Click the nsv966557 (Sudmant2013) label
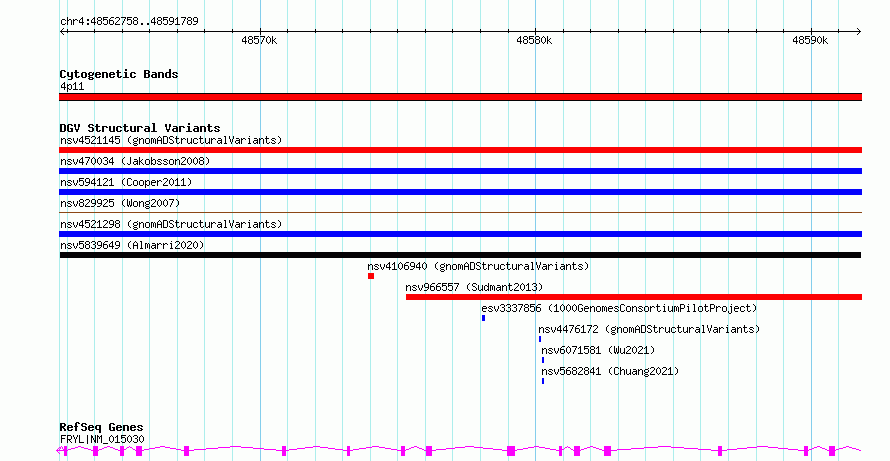Image resolution: width=890 pixels, height=461 pixels. (474, 287)
